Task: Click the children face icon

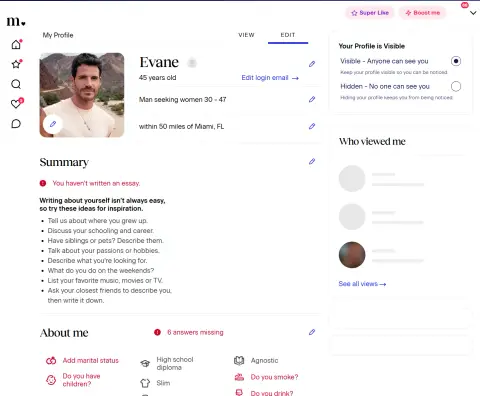Action: (x=51, y=380)
